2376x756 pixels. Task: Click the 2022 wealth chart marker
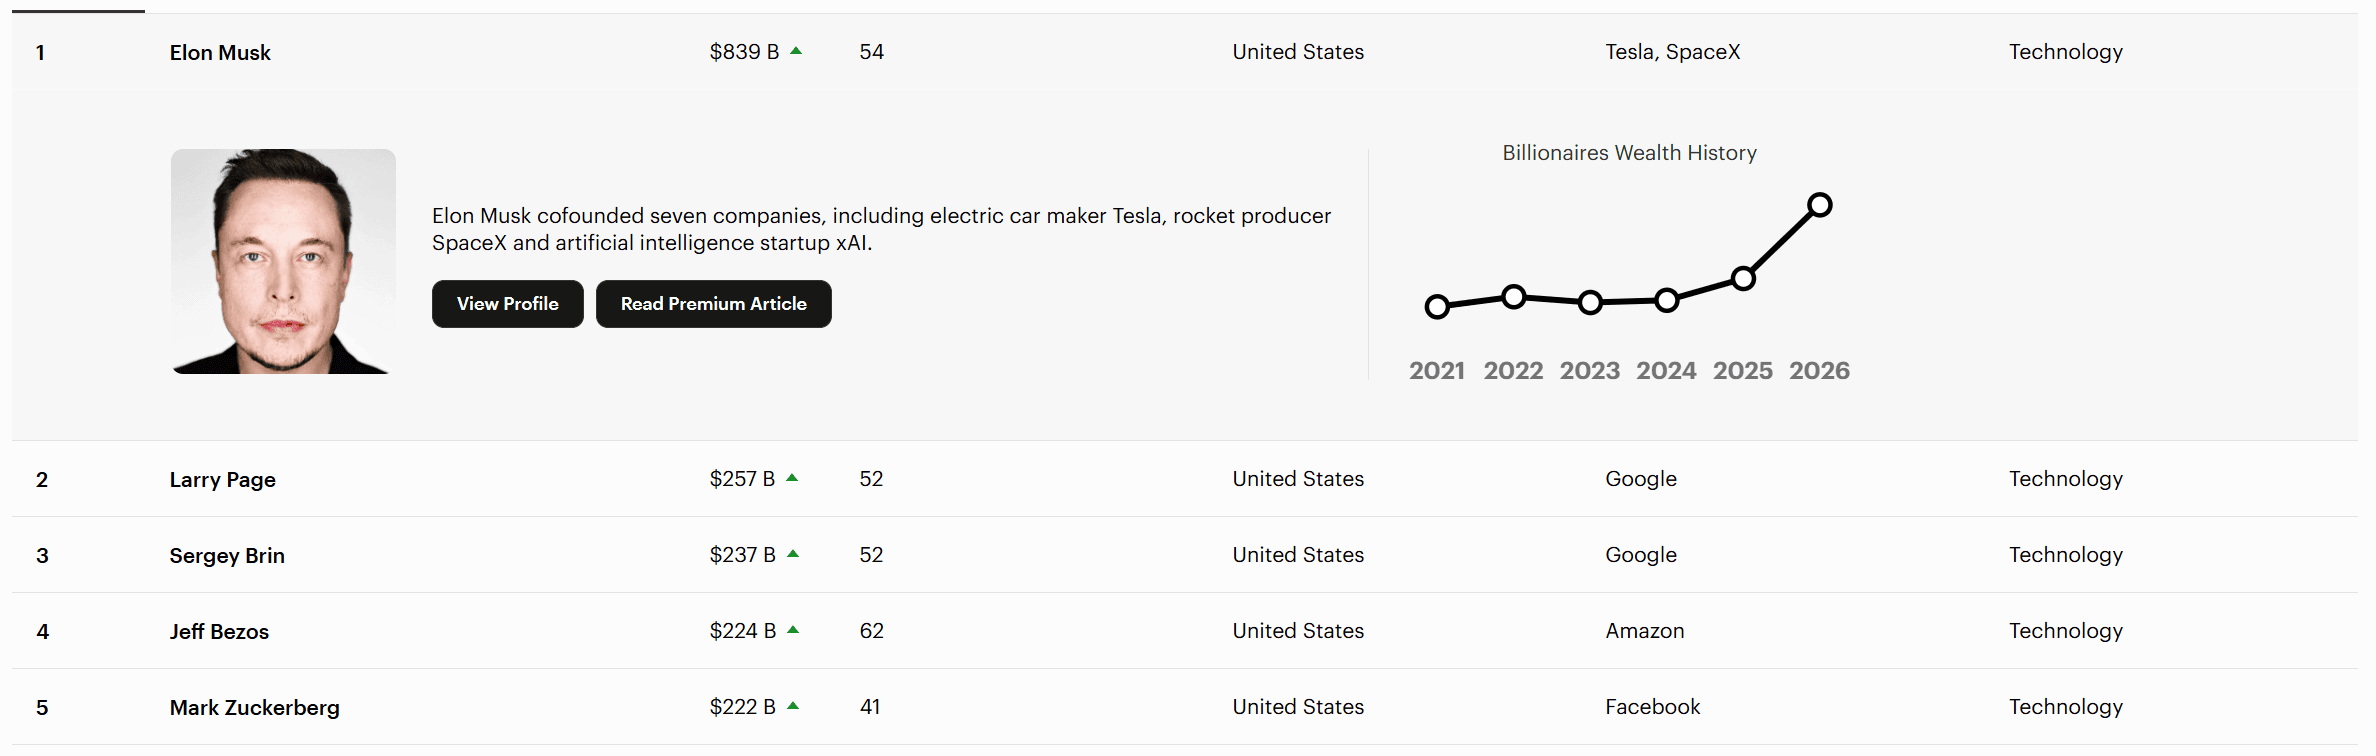pos(1514,296)
